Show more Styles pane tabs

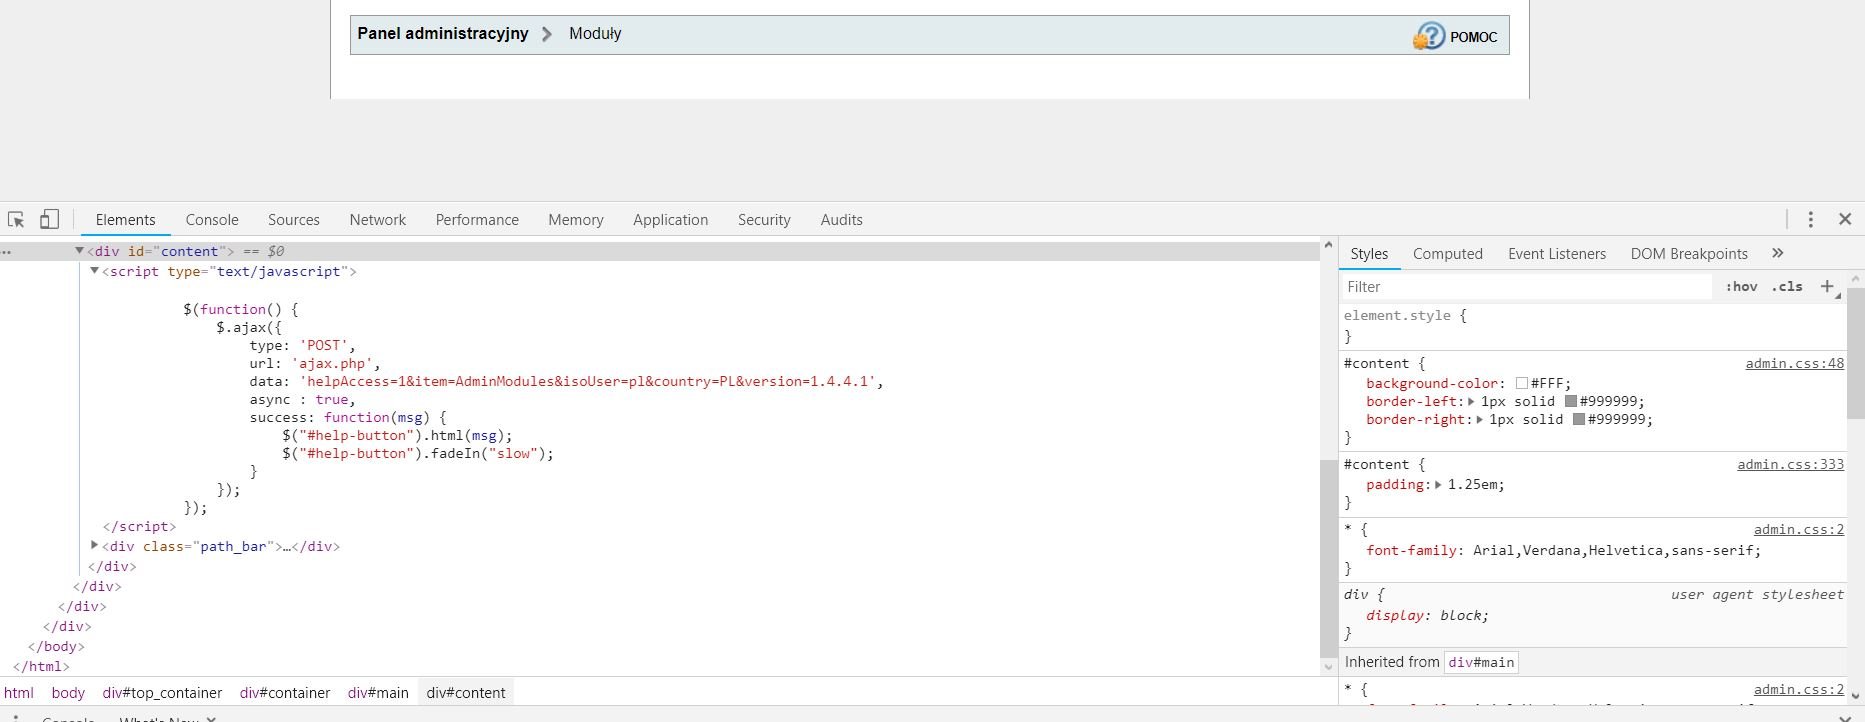coord(1777,253)
